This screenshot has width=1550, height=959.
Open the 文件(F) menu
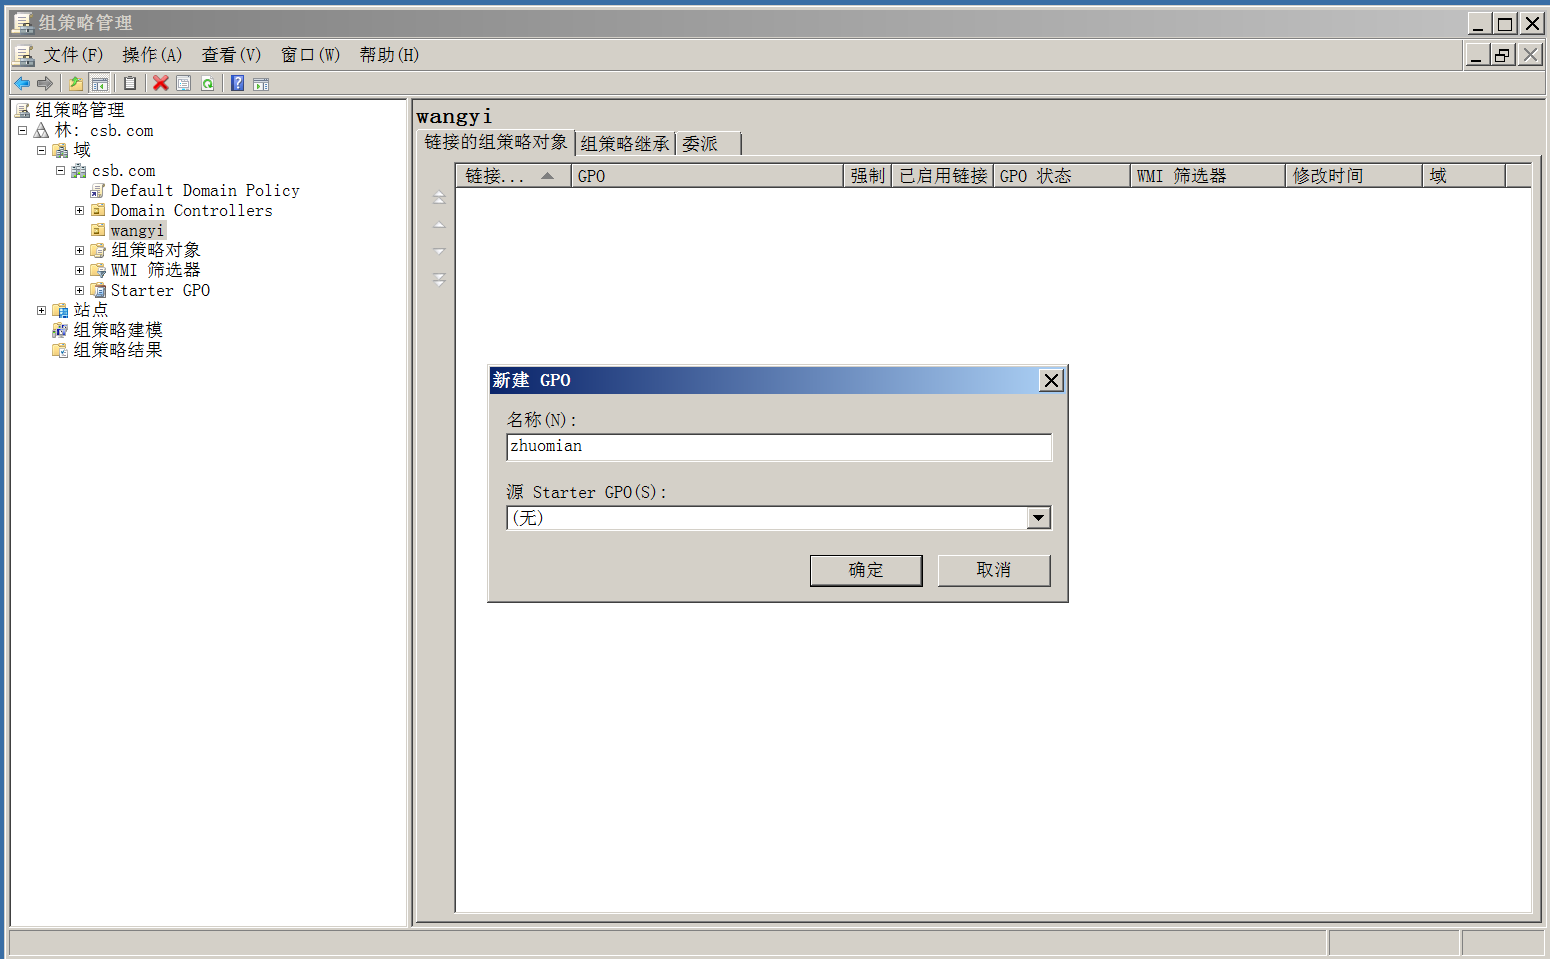coord(73,55)
